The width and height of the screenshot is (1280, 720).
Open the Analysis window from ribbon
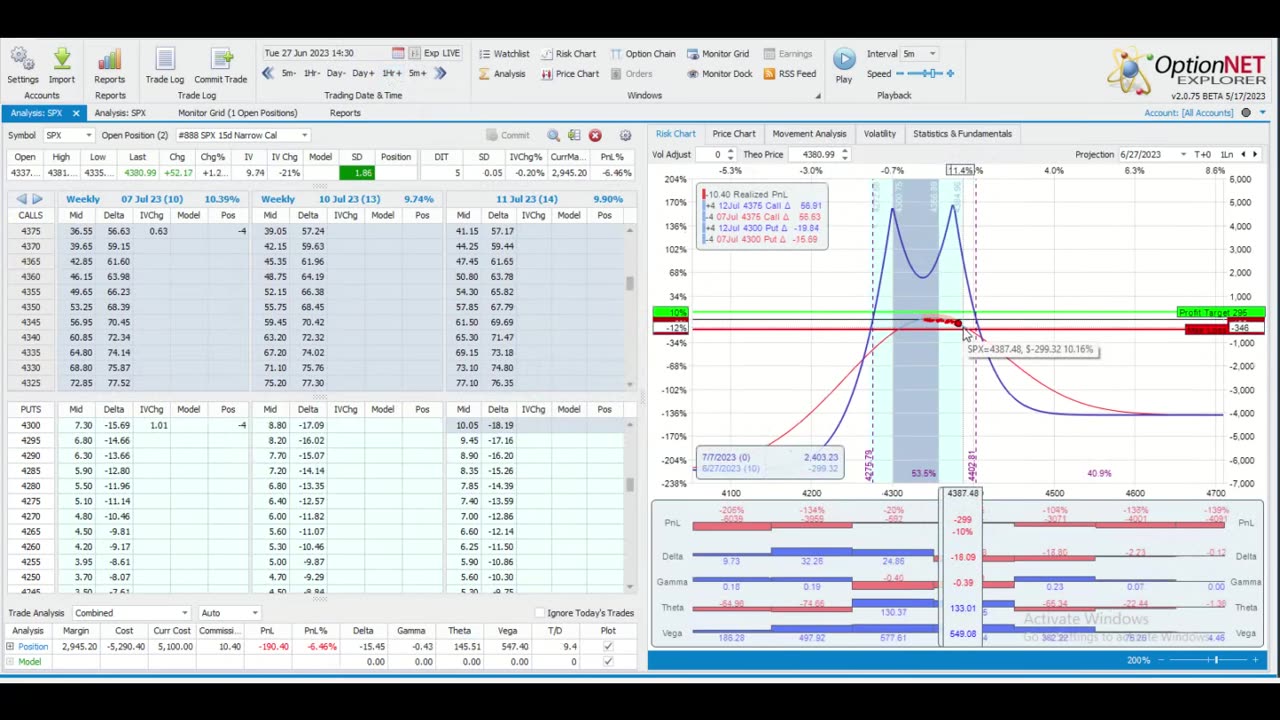tap(501, 74)
